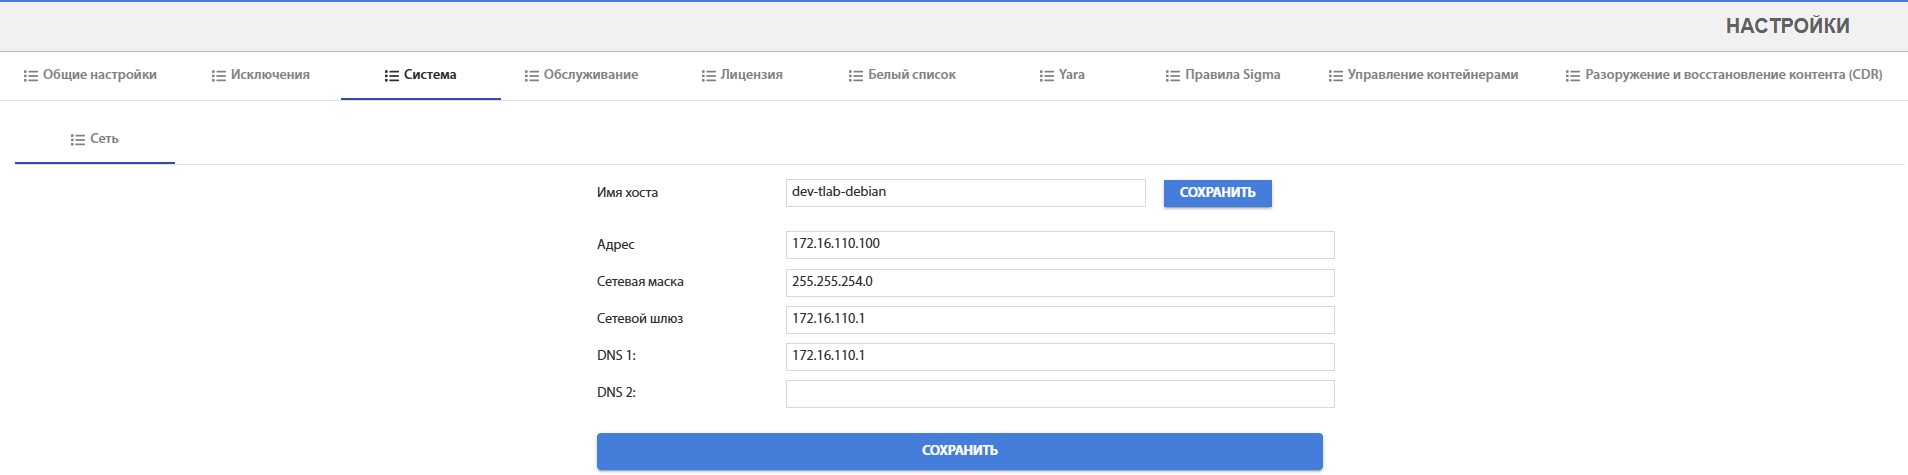The width and height of the screenshot is (1908, 475).
Task: Open the Правила Sigma tab
Action: (x=1222, y=75)
